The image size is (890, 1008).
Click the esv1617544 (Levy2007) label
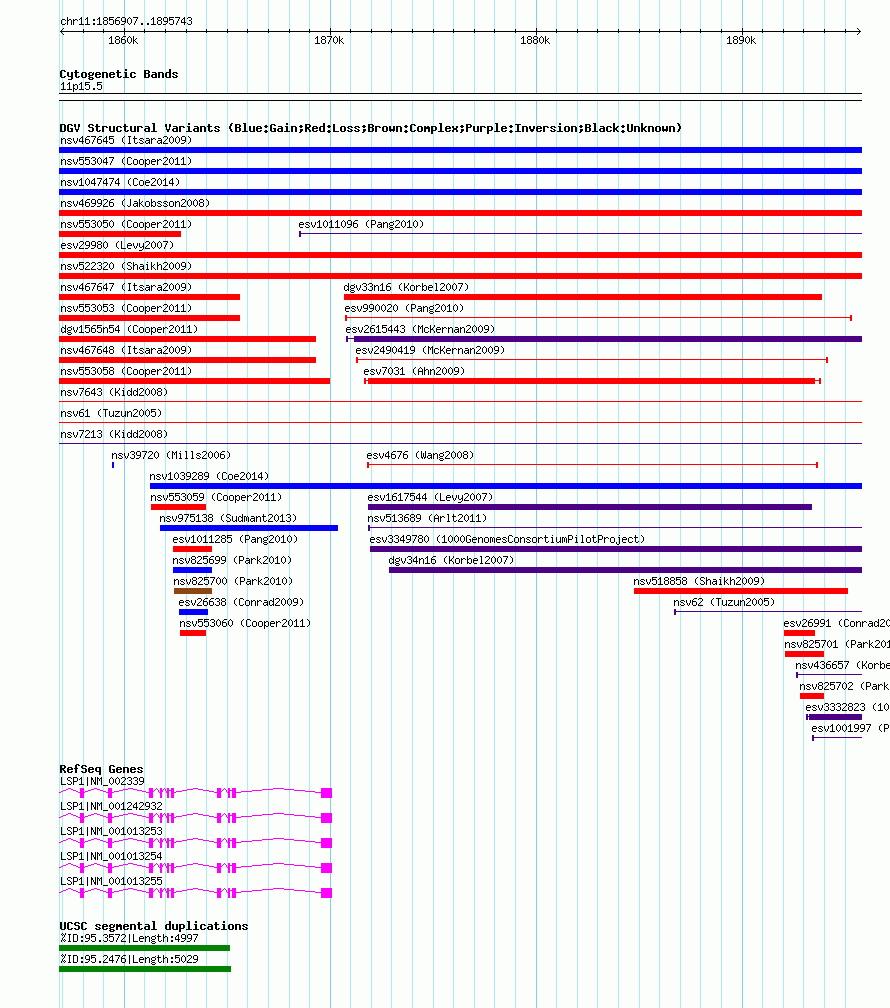tap(430, 498)
